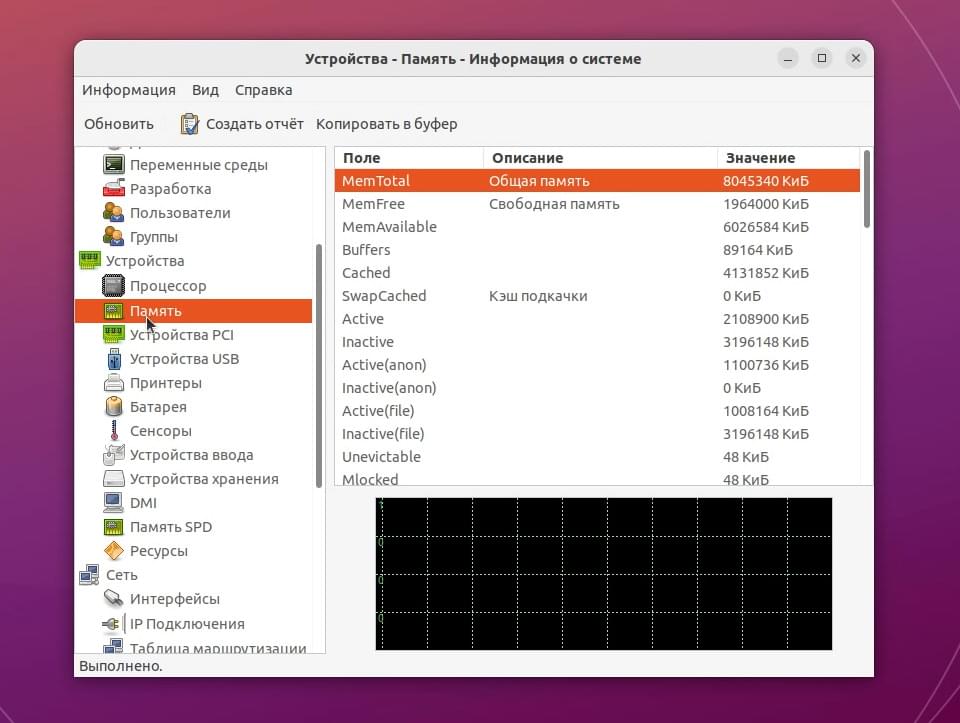The width and height of the screenshot is (960, 723).
Task: Open the Справка menu
Action: point(263,90)
